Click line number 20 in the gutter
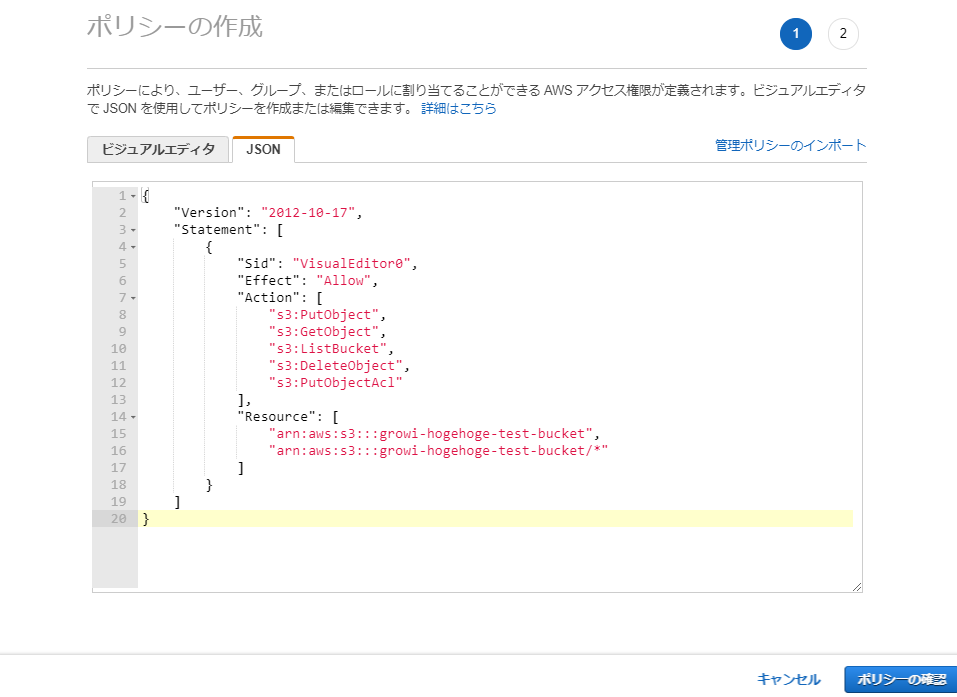 pyautogui.click(x=120, y=518)
